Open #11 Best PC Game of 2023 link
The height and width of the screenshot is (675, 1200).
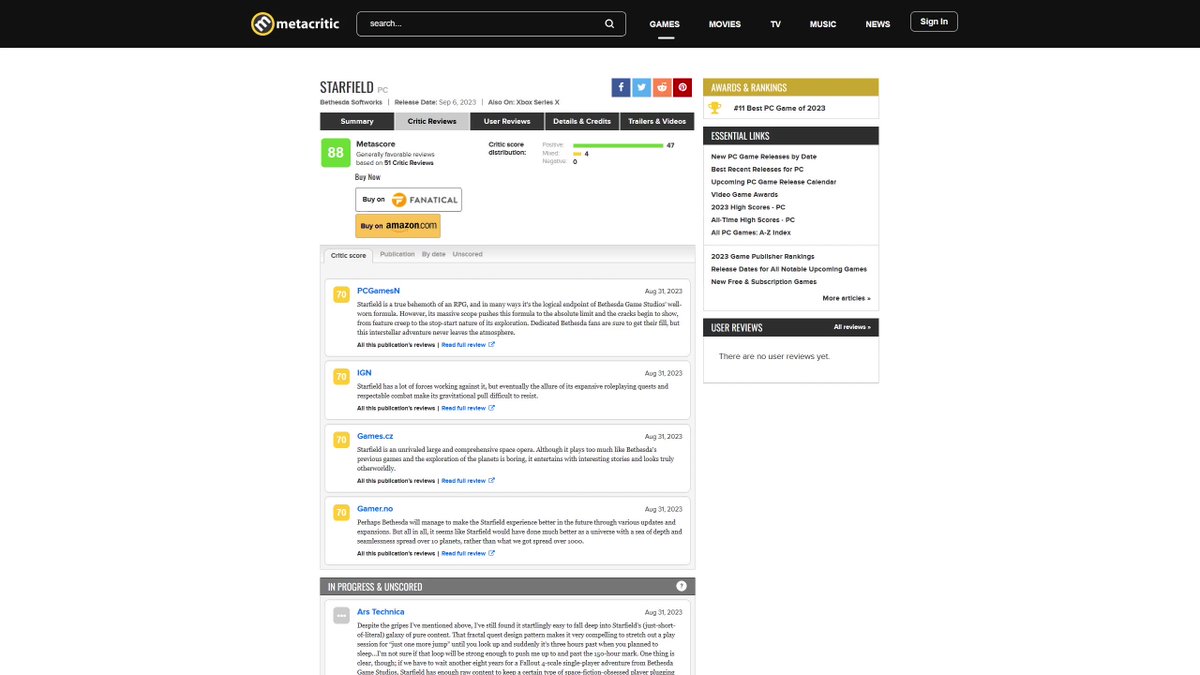click(x=779, y=108)
